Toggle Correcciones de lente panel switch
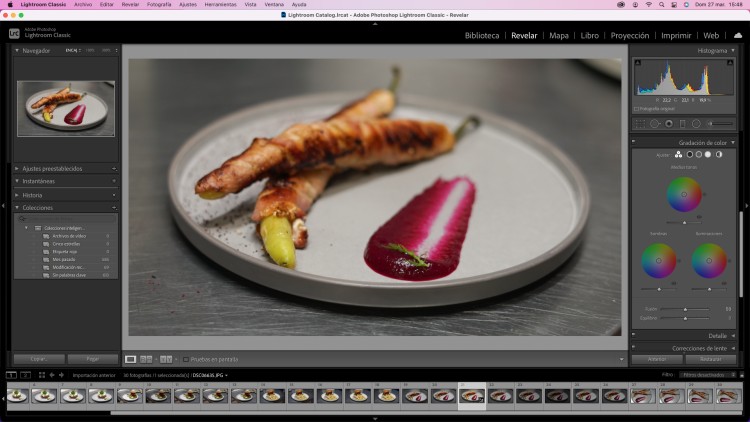This screenshot has width=750, height=422. pyautogui.click(x=633, y=347)
